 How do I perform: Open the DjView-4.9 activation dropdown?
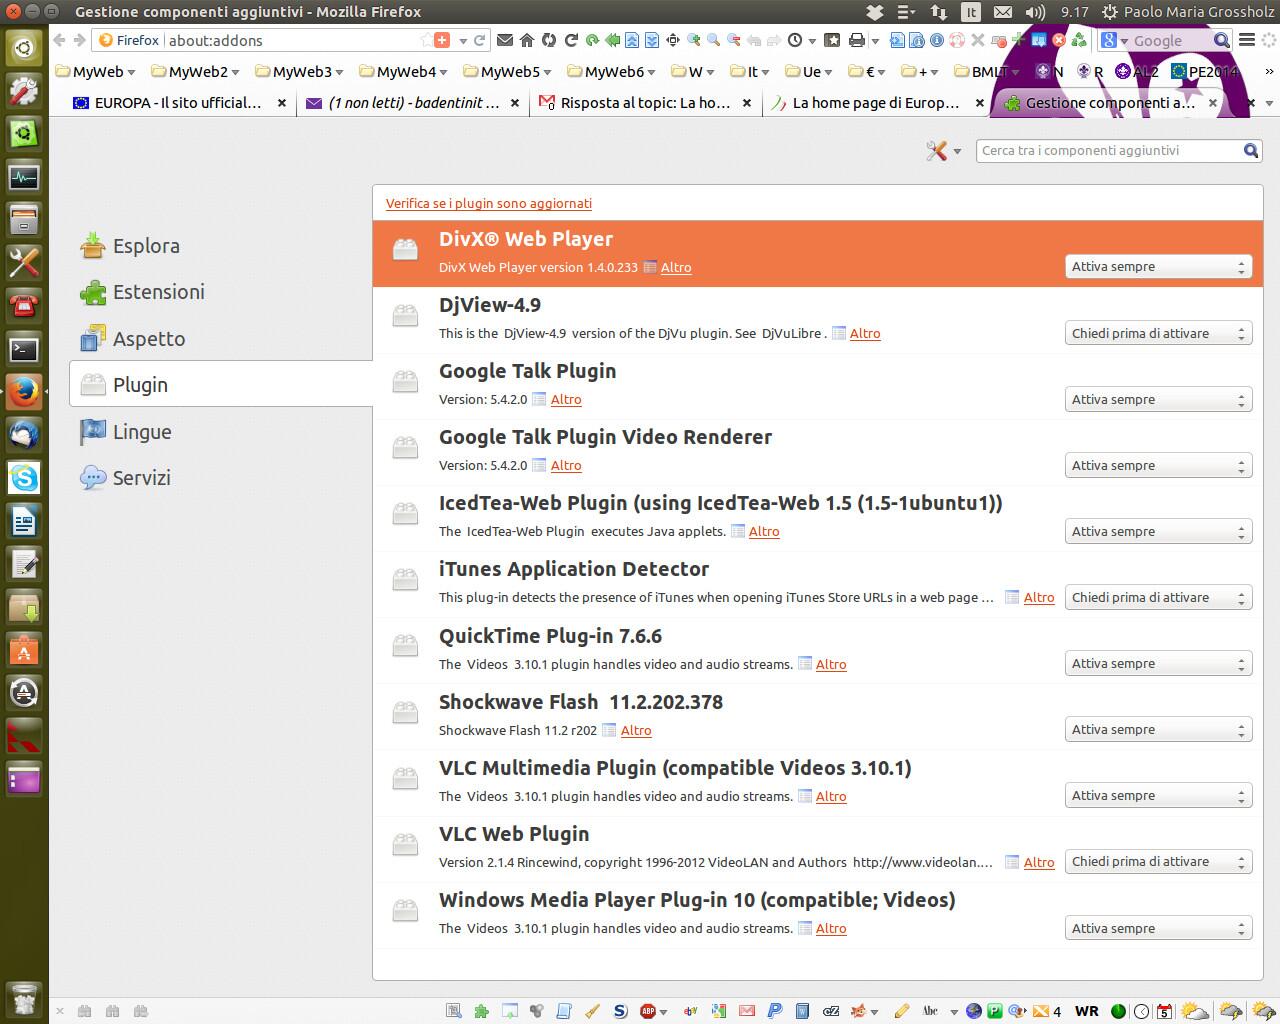pos(1158,333)
